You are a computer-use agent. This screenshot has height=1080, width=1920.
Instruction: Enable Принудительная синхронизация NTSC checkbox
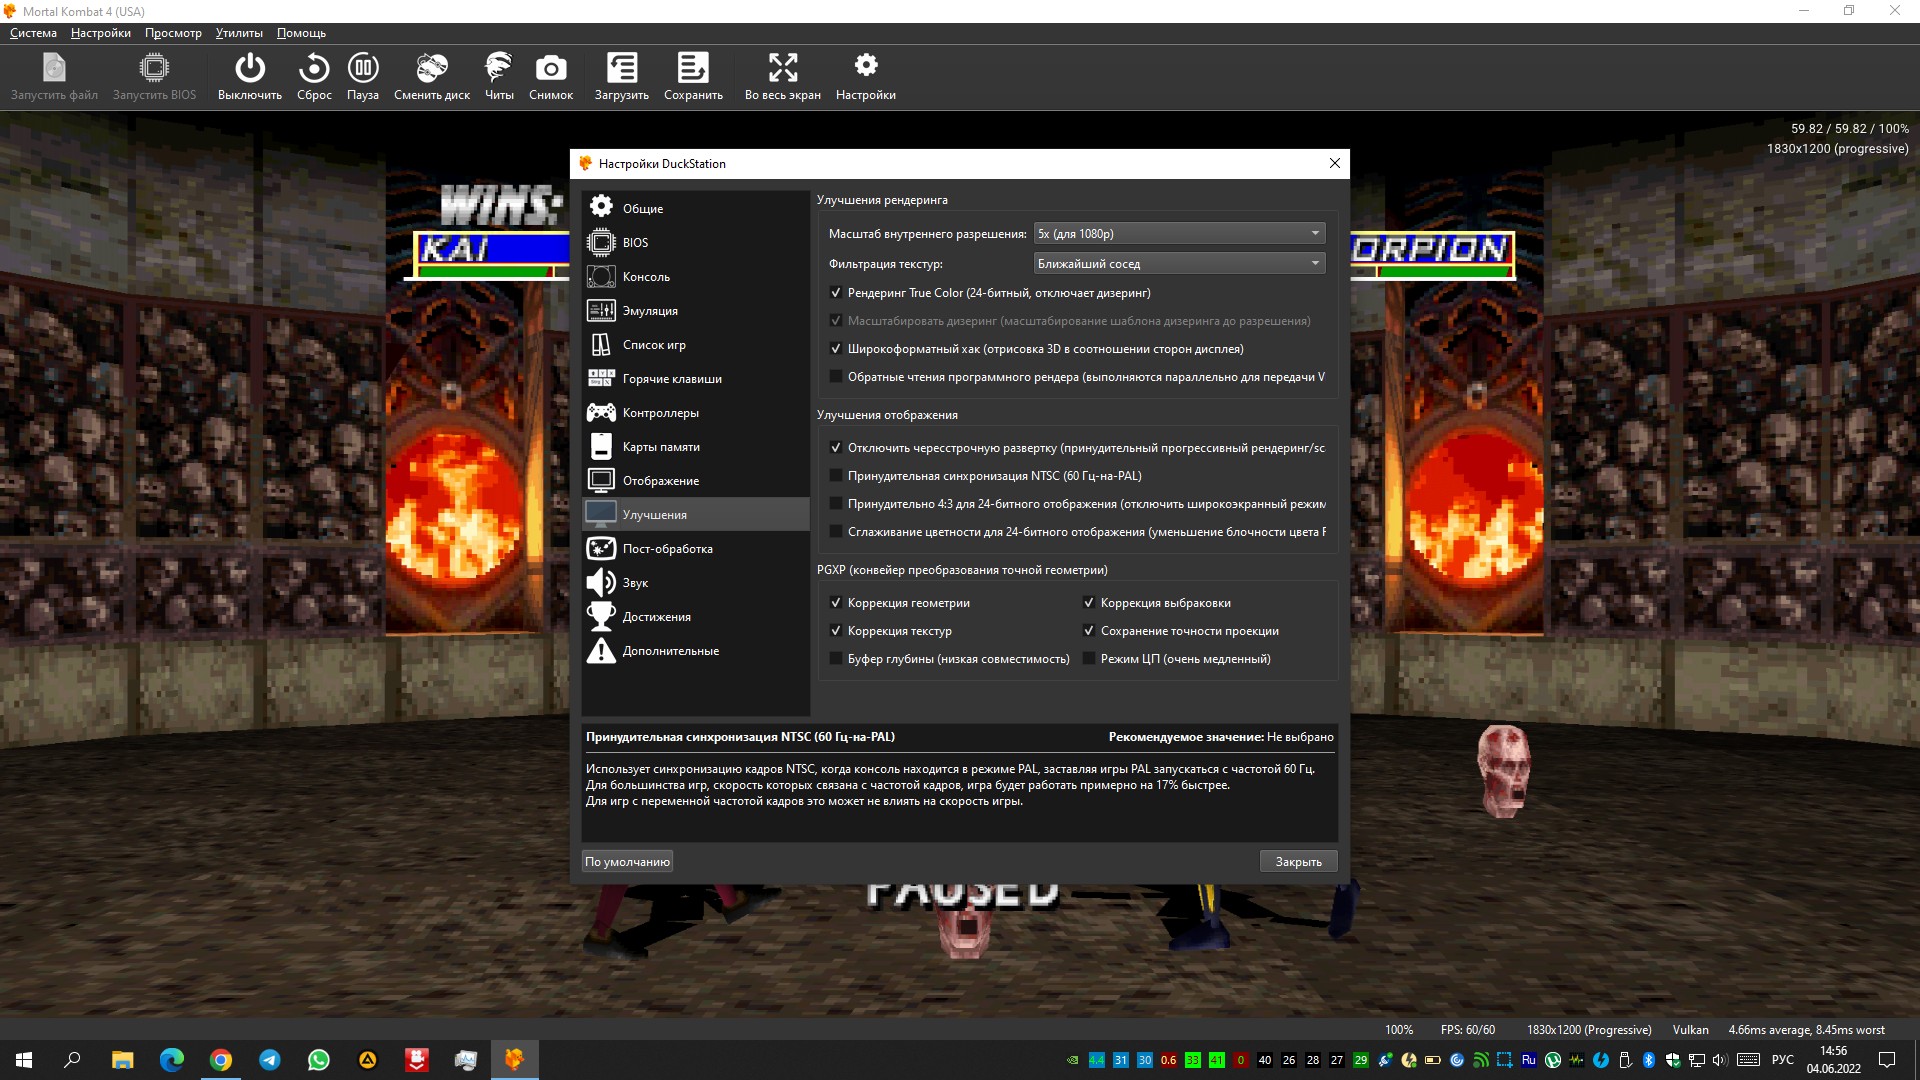click(836, 476)
